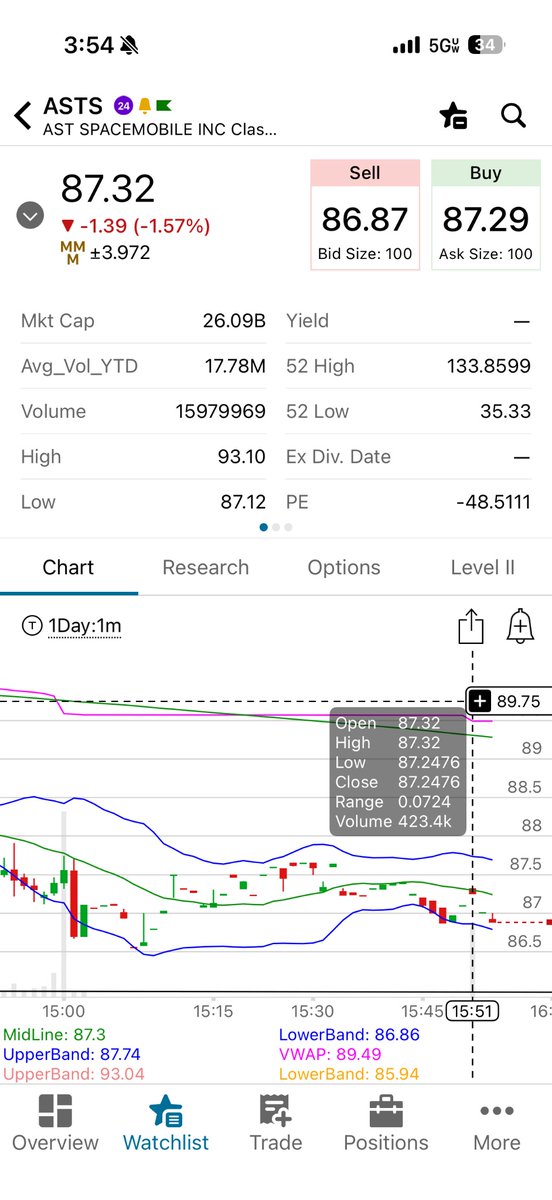Tap the yellow alert bell beside ASTS

point(144,106)
